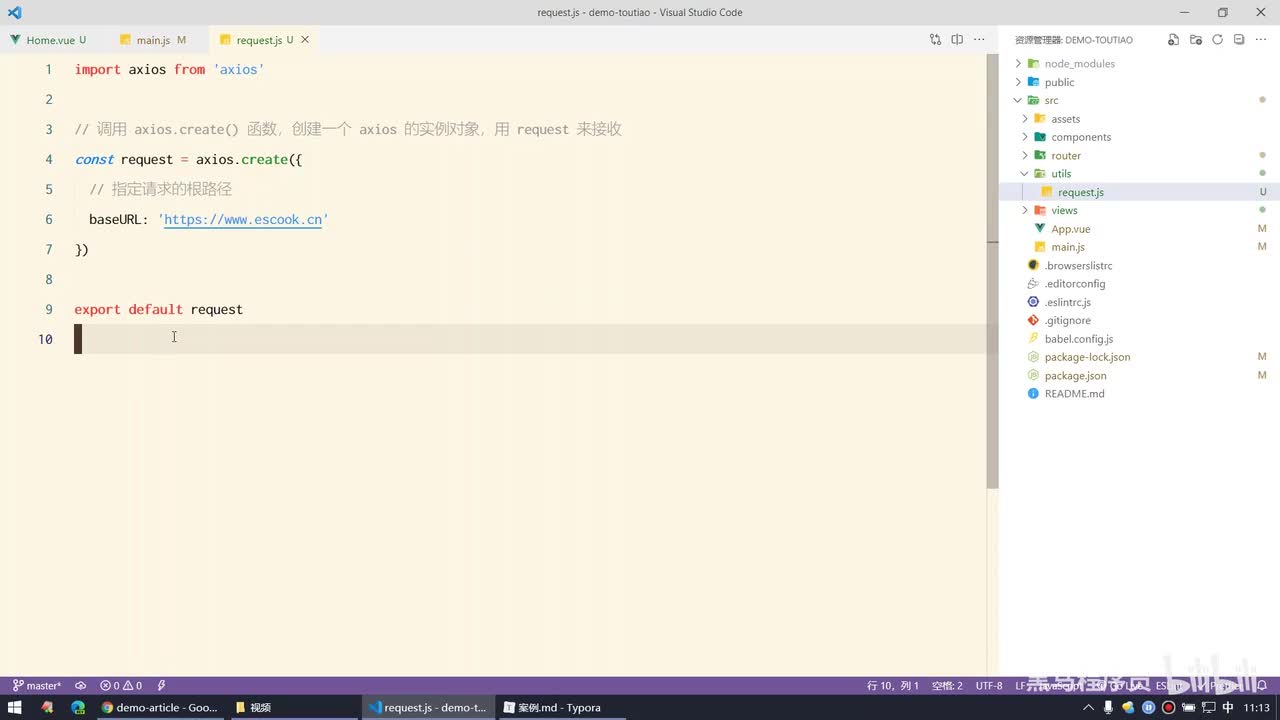Switch to demo-article Chrome window in taskbar
This screenshot has width=1280, height=720.
tap(160, 707)
